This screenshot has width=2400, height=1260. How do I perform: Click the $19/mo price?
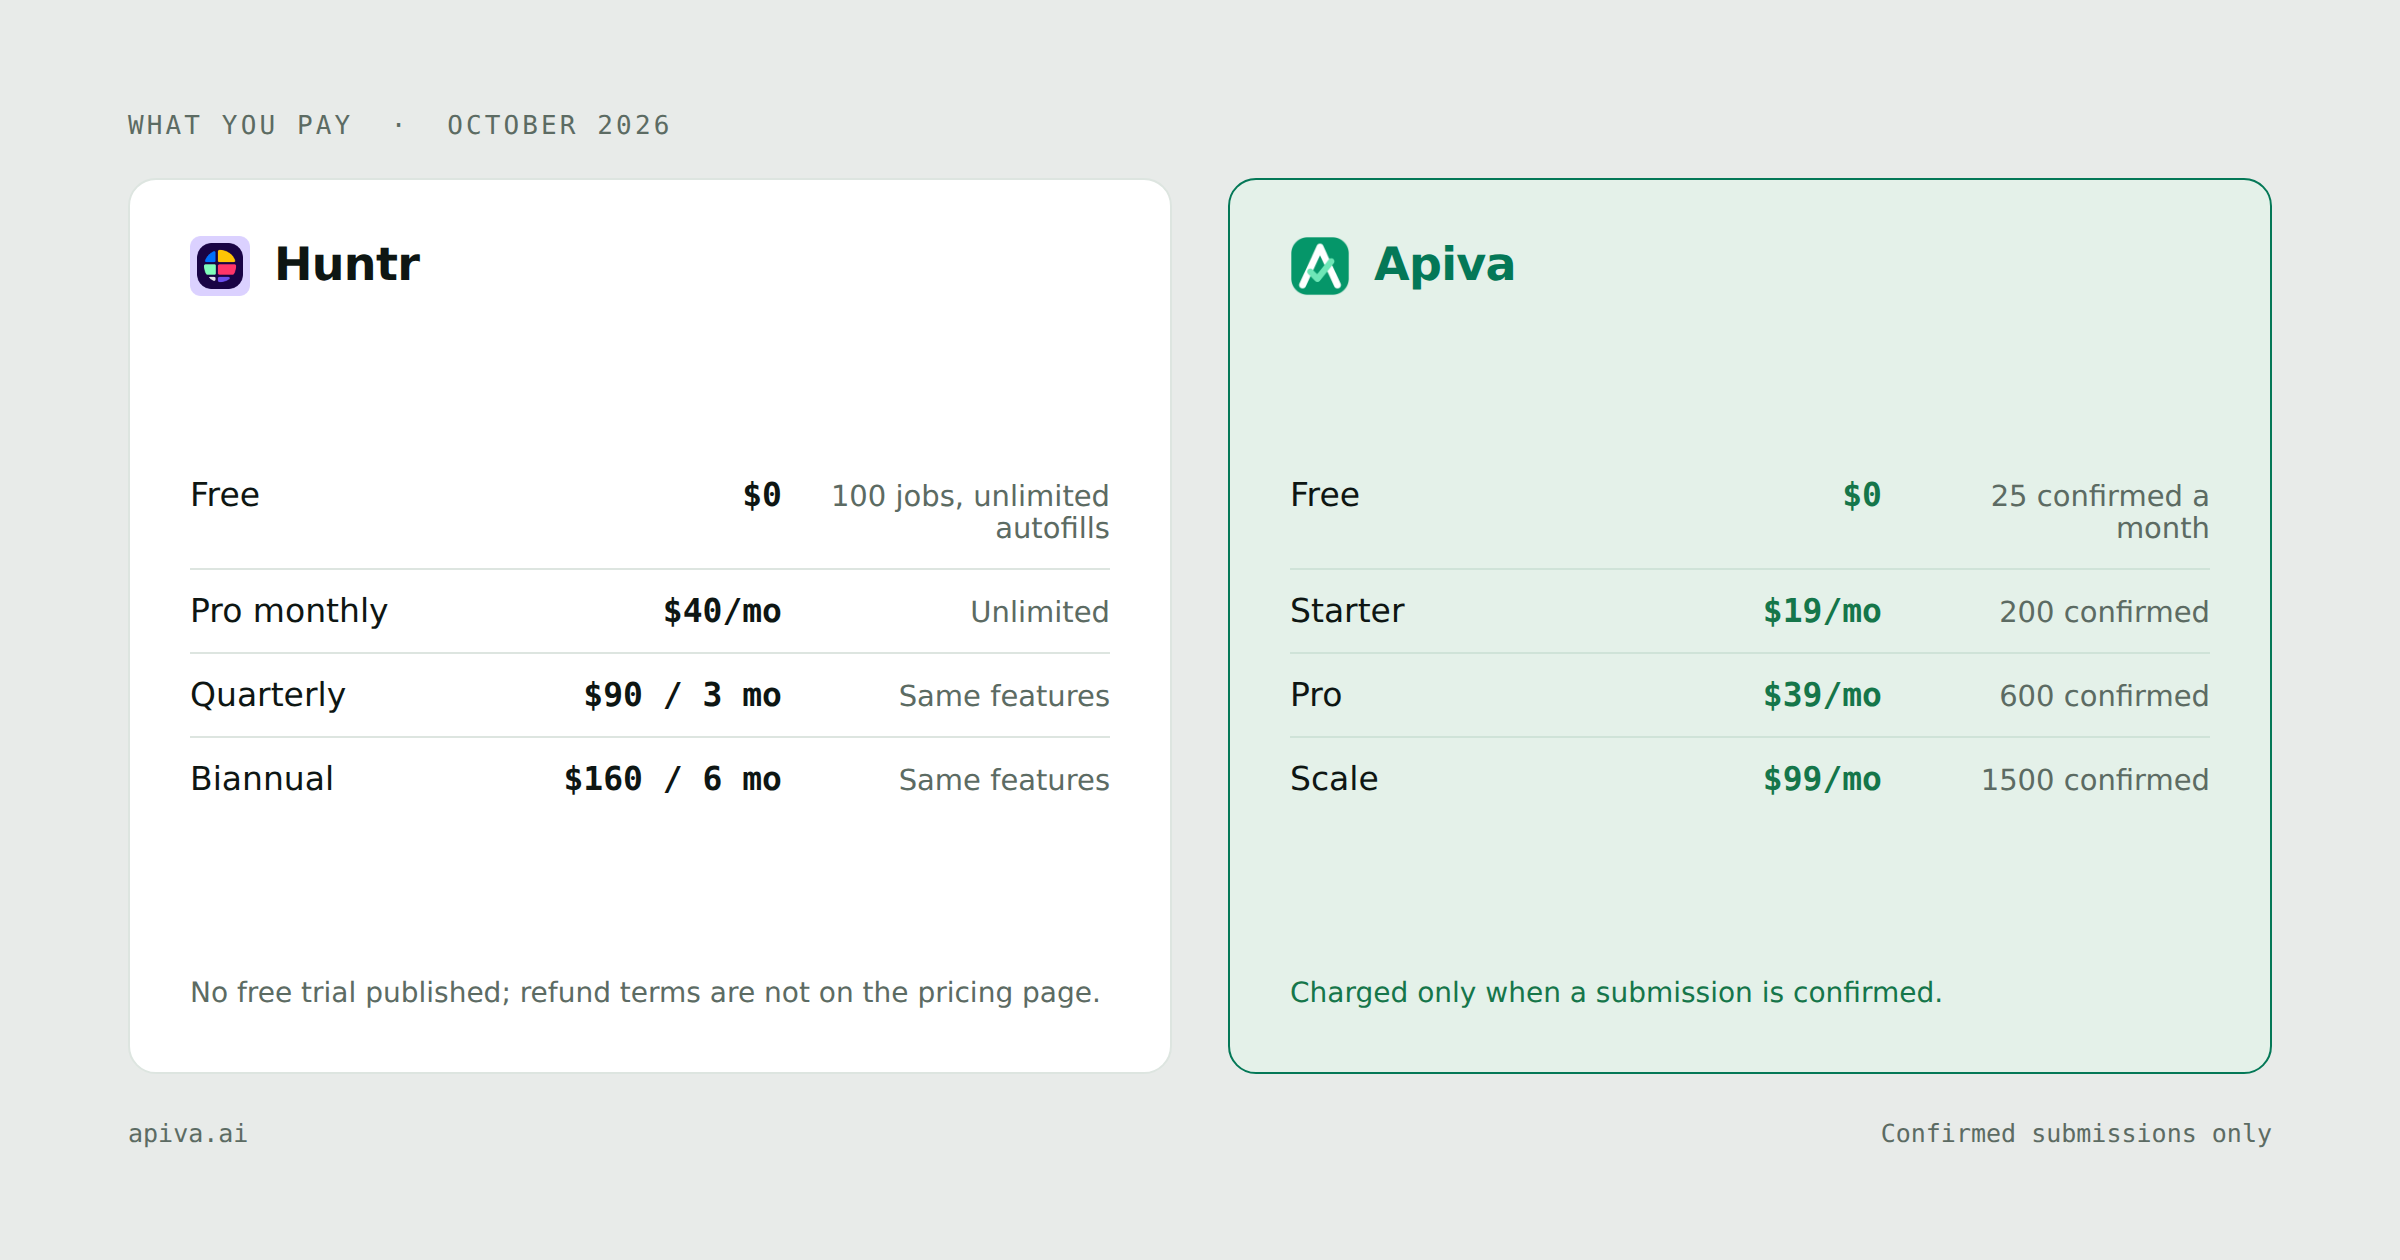1822,611
